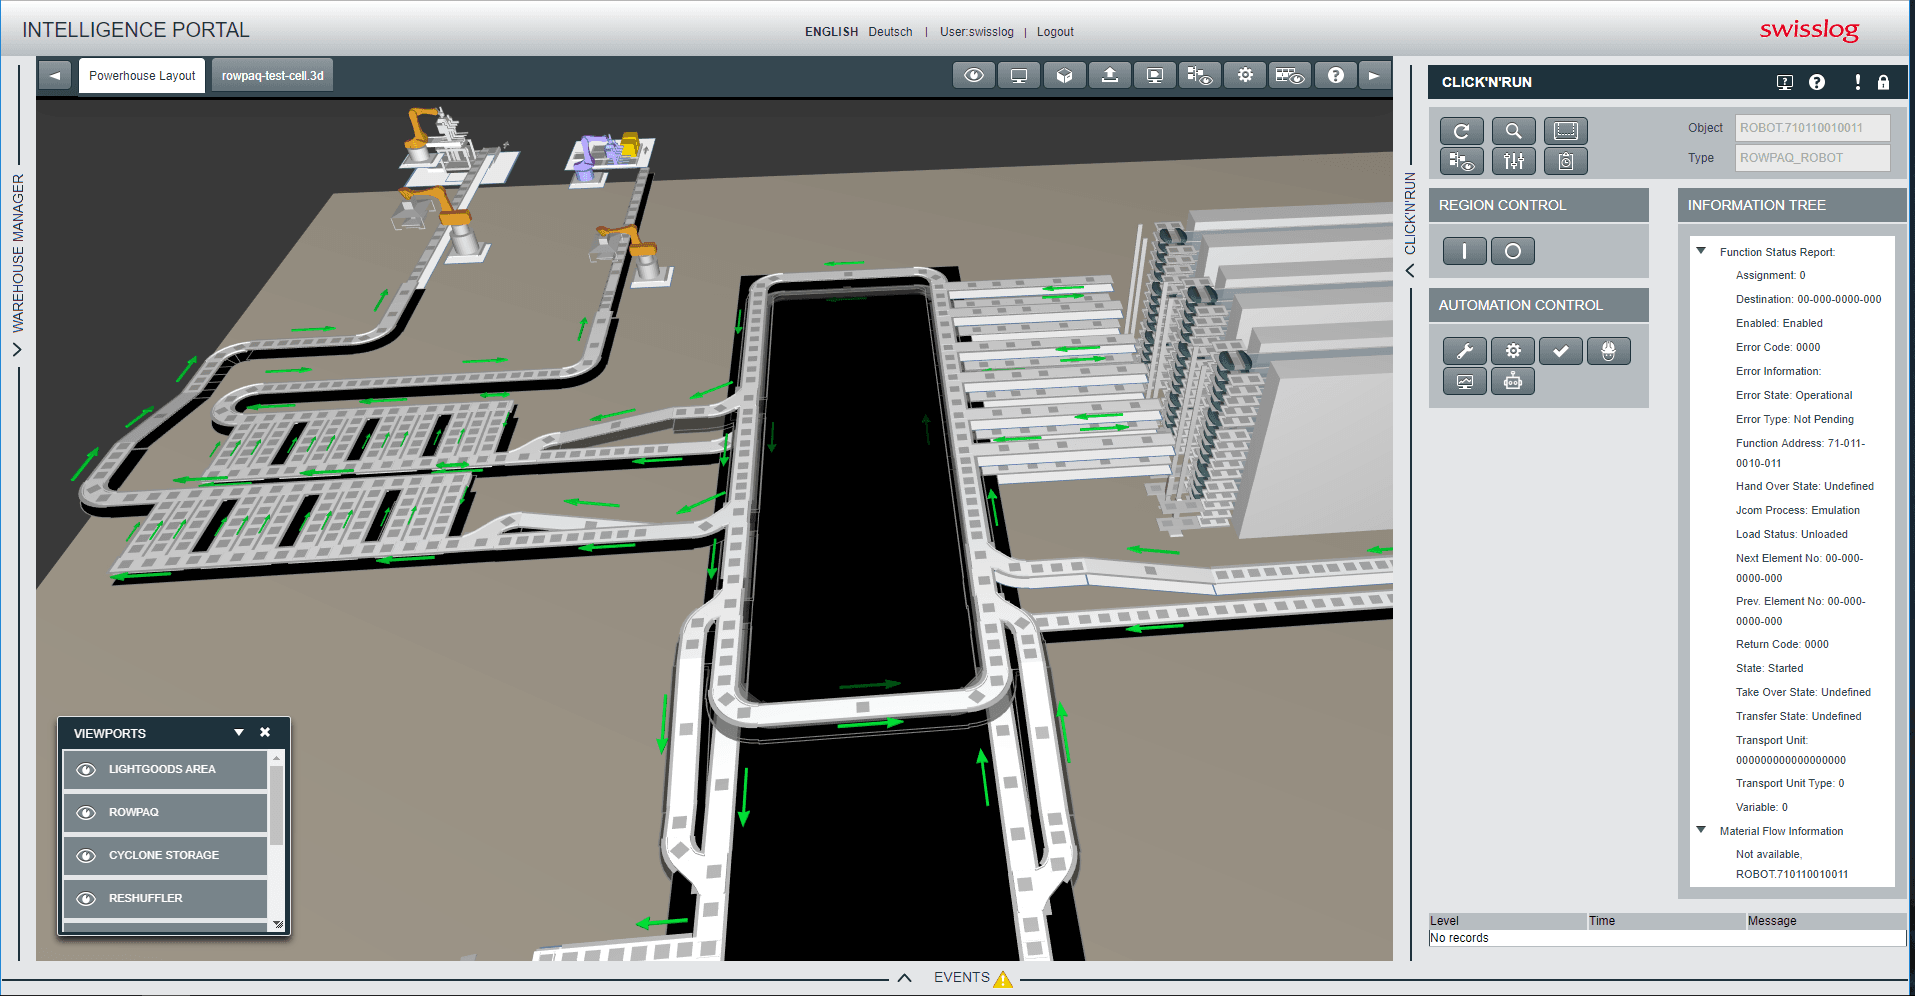Screen dimensions: 1915x996
Task: Click the 'Error State: Operational' tree row
Action: tap(1794, 396)
